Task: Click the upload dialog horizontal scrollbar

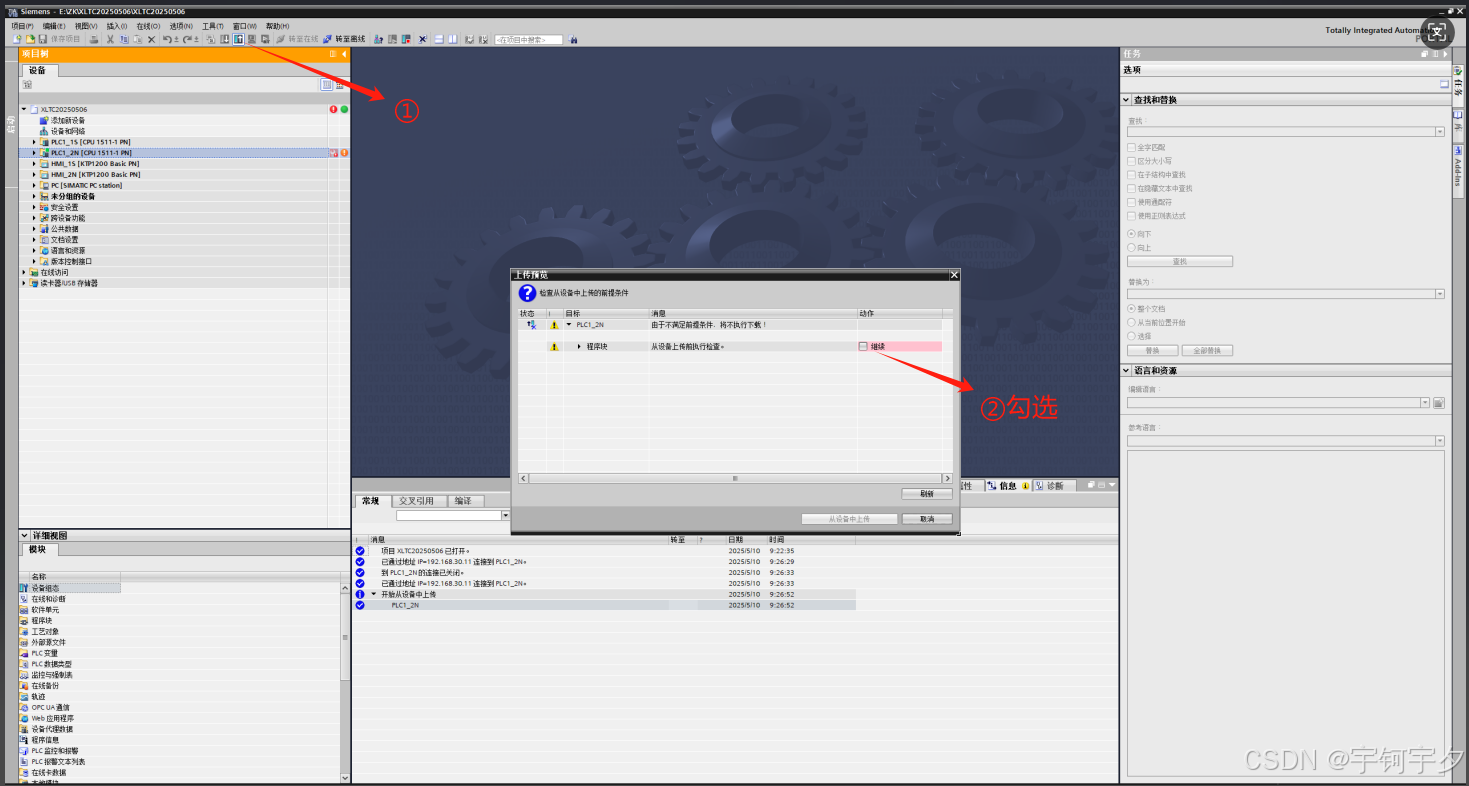Action: click(735, 479)
